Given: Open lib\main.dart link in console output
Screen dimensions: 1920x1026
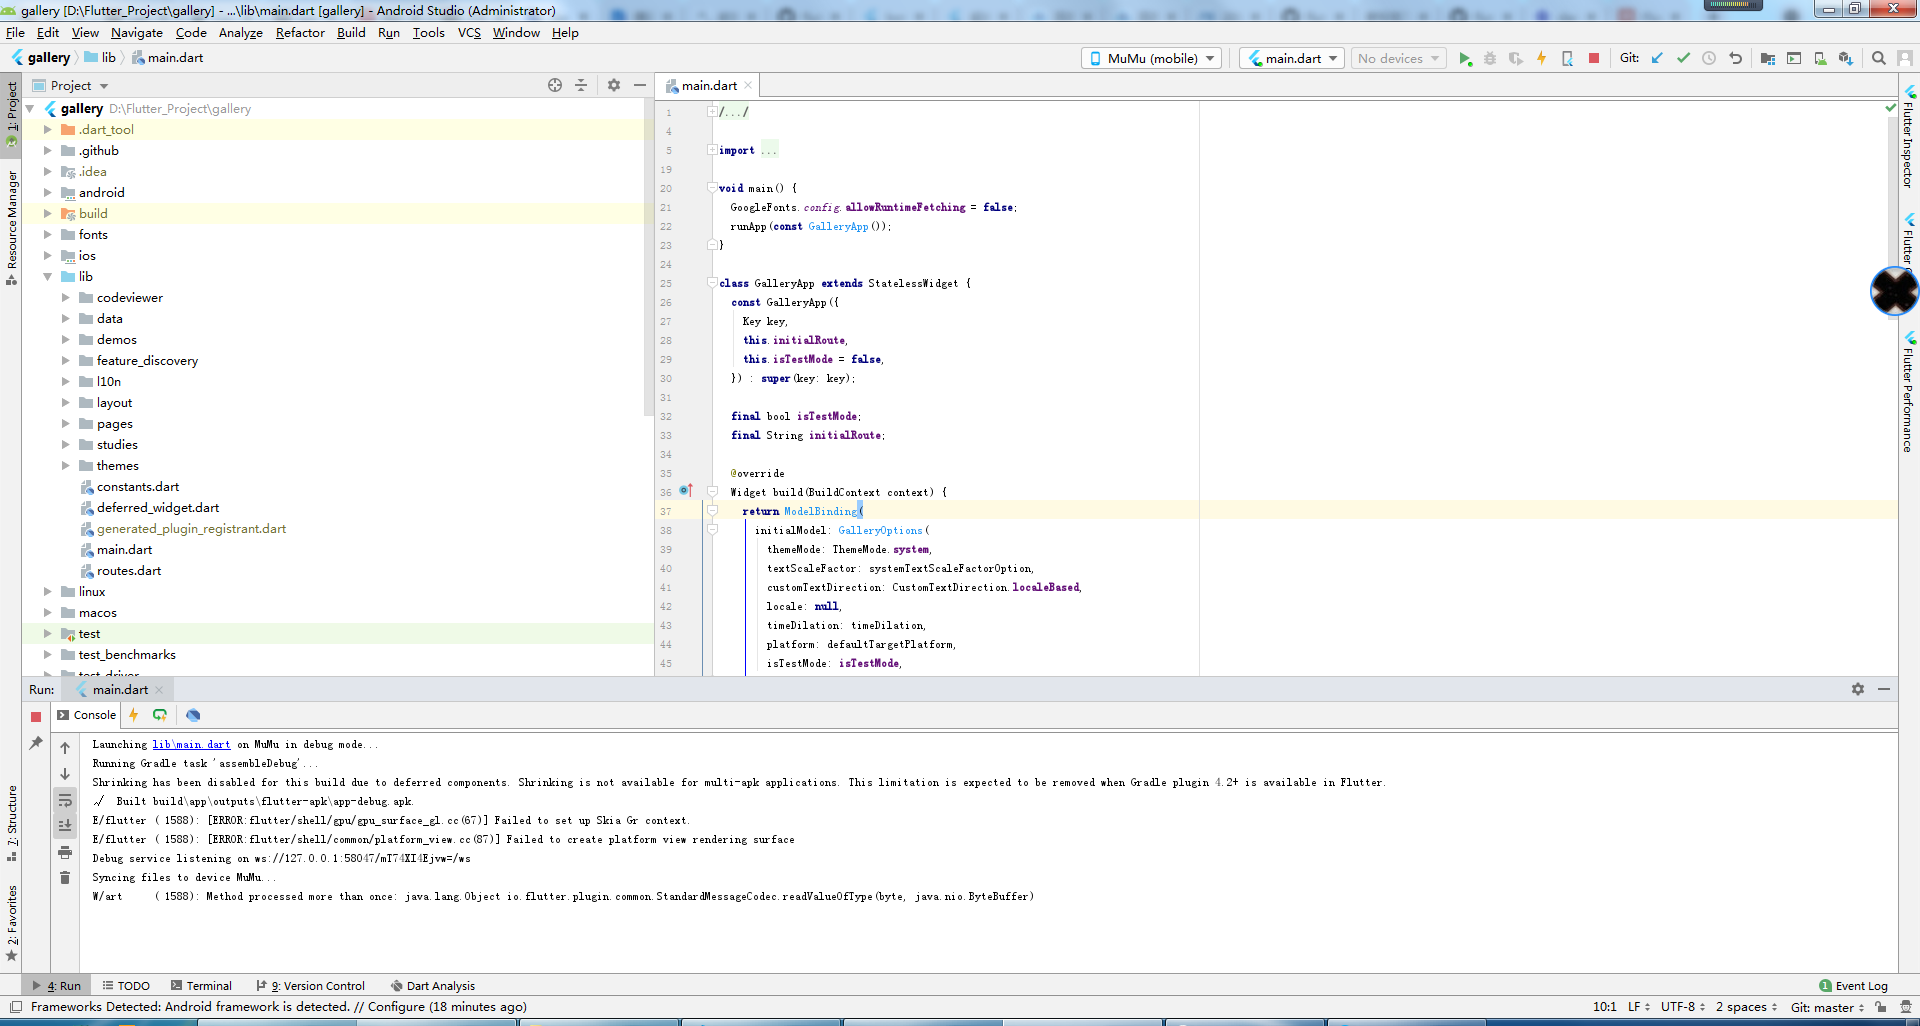Looking at the screenshot, I should tap(190, 744).
